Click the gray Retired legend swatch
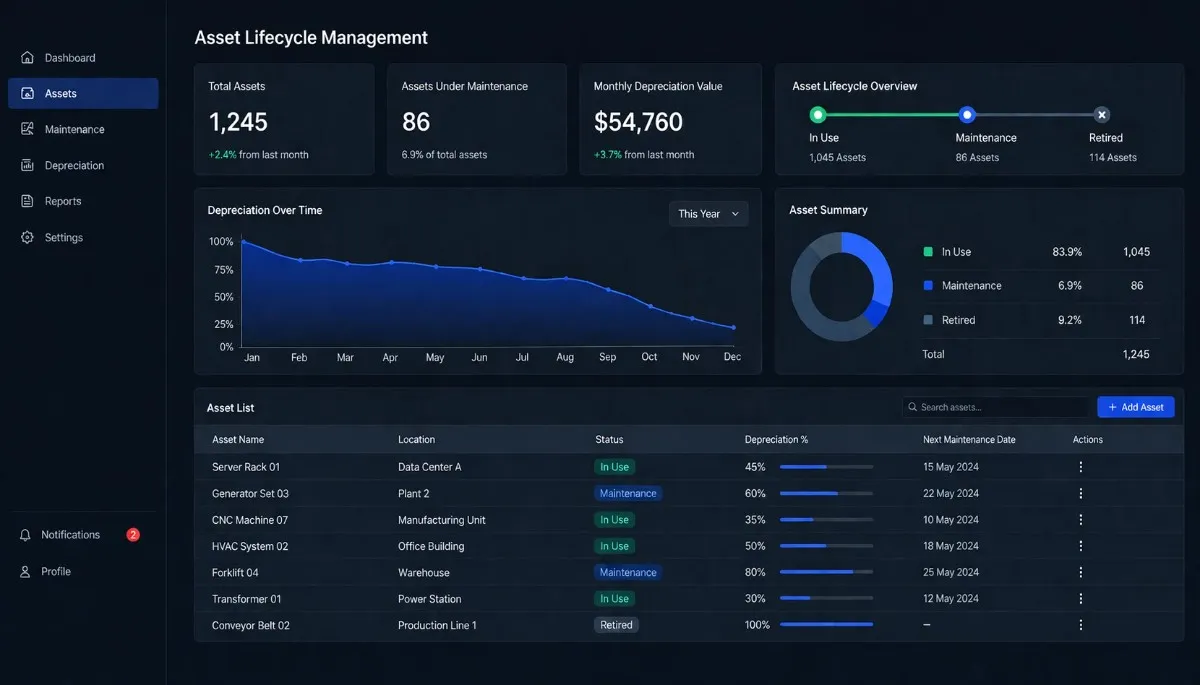The height and width of the screenshot is (685, 1200). (928, 320)
